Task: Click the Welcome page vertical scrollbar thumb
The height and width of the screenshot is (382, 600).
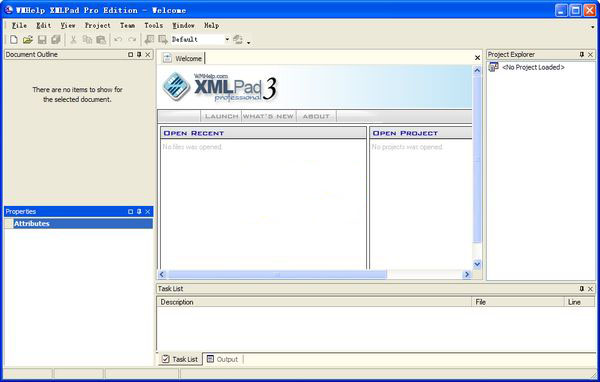Action: tap(477, 159)
